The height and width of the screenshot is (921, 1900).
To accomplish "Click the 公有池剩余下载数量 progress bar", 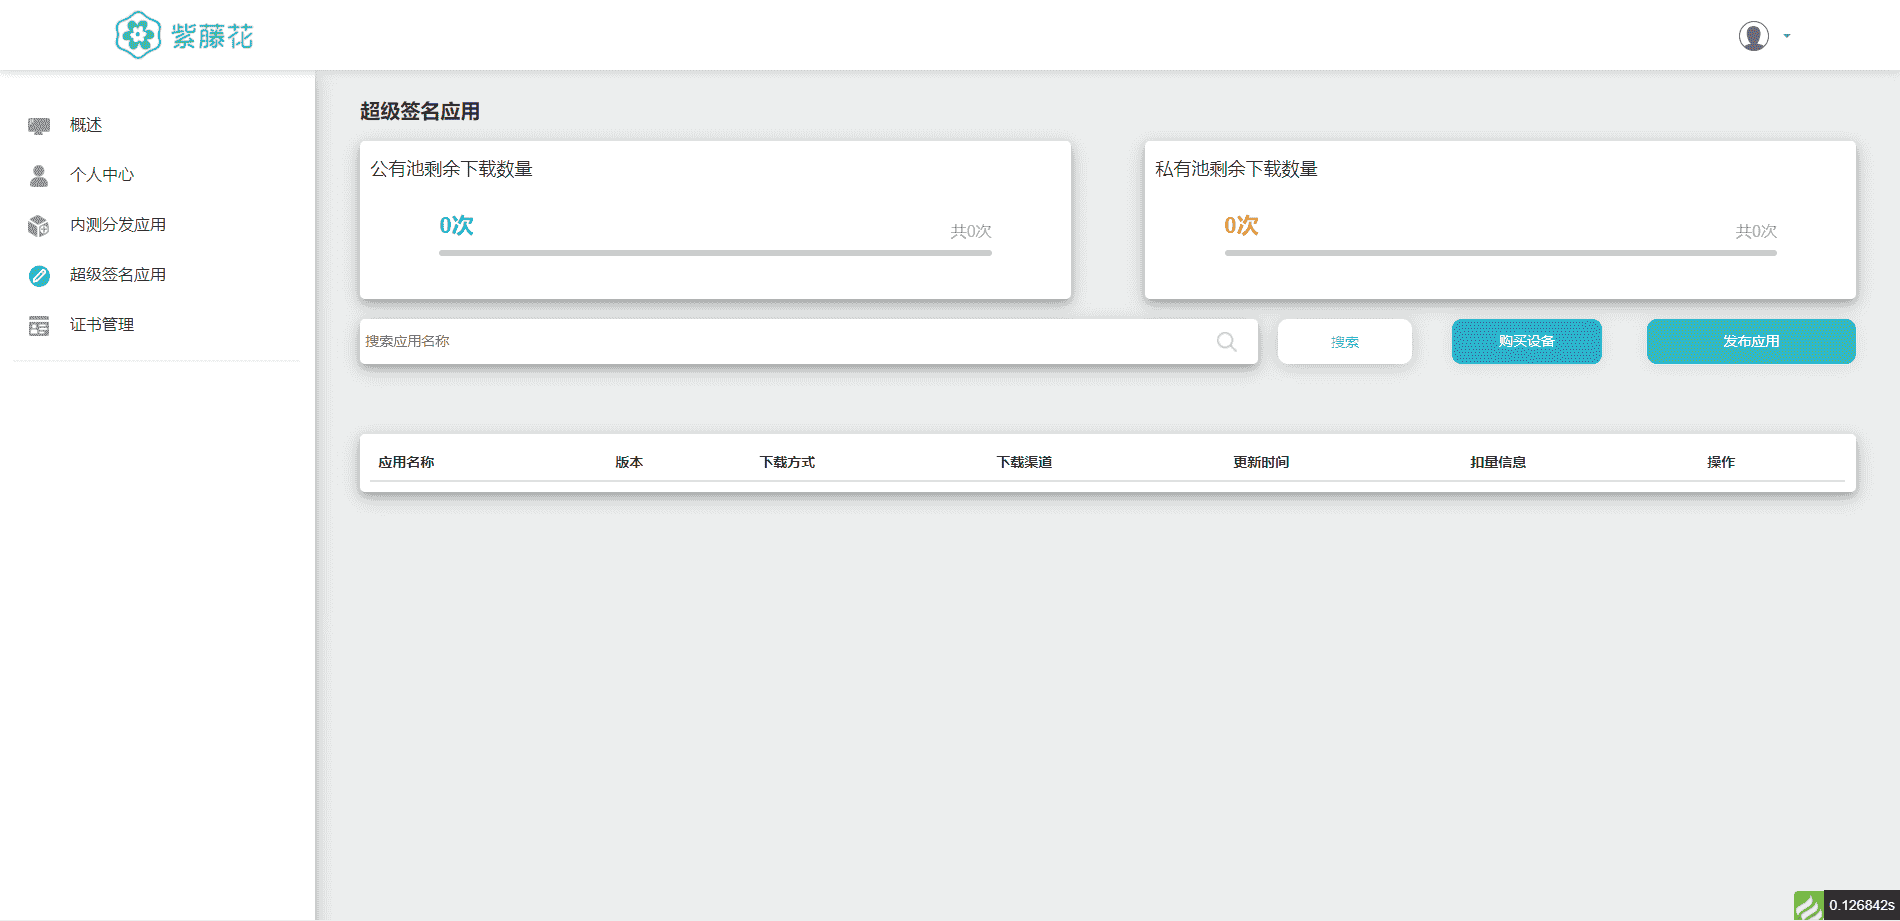I will click(x=715, y=253).
